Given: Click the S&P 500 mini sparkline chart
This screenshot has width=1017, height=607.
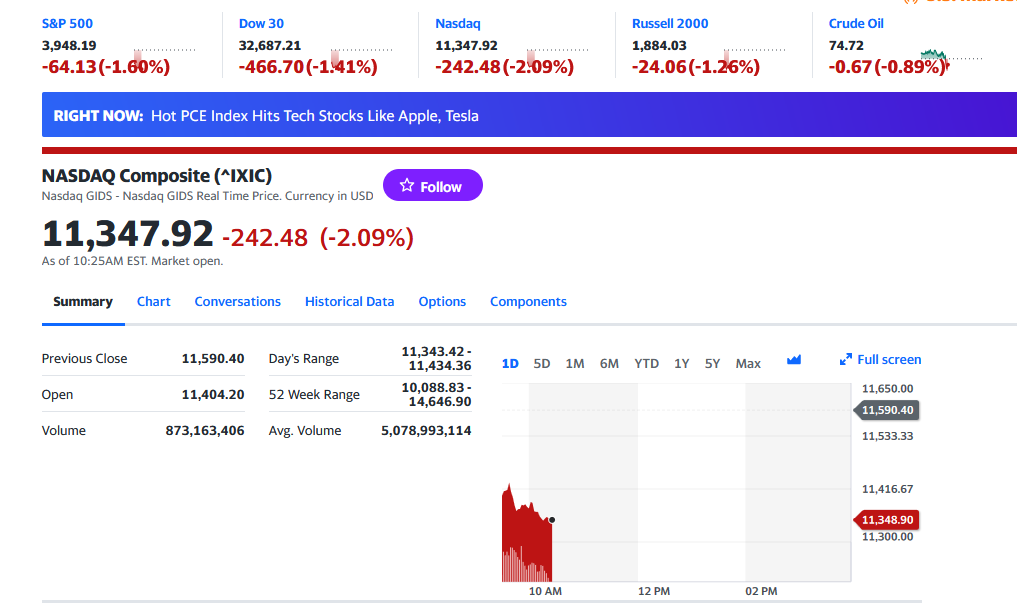Looking at the screenshot, I should coord(164,56).
